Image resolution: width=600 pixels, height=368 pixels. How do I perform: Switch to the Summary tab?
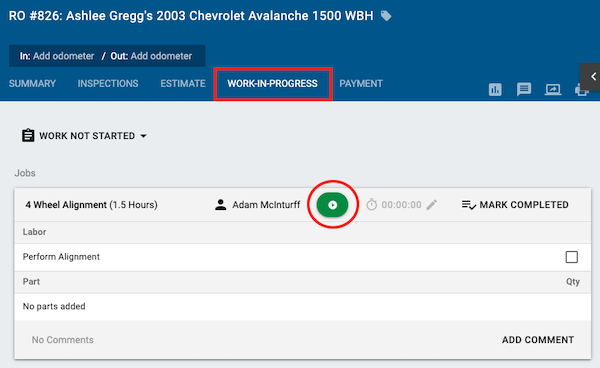32,83
